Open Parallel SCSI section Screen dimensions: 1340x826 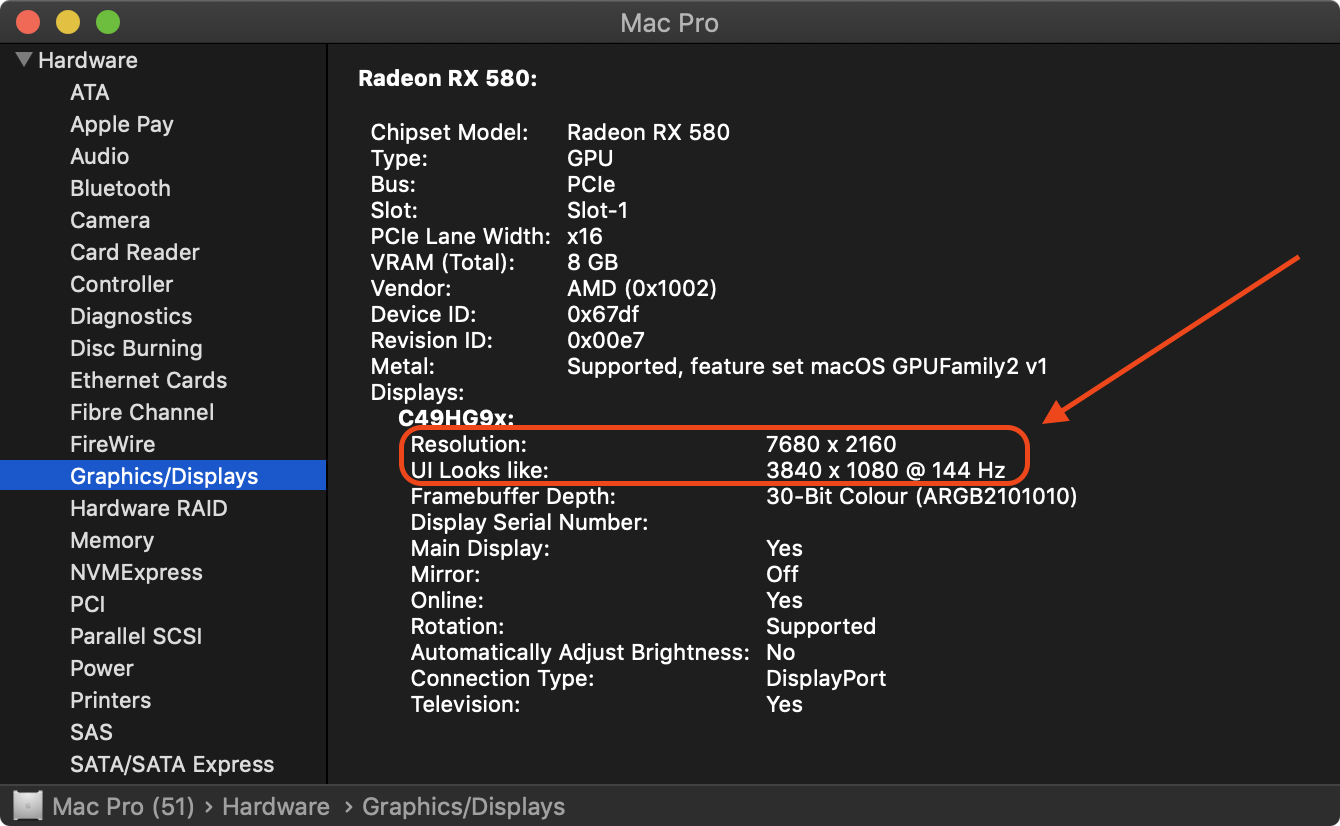point(136,636)
